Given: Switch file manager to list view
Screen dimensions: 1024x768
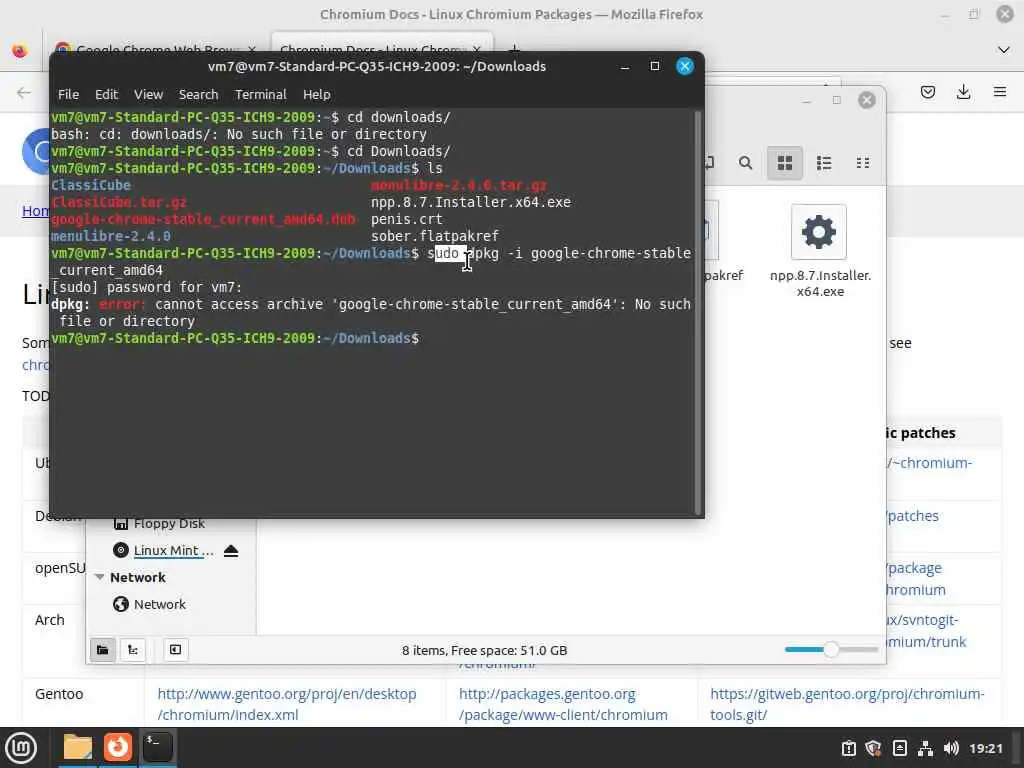Looking at the screenshot, I should point(824,163).
